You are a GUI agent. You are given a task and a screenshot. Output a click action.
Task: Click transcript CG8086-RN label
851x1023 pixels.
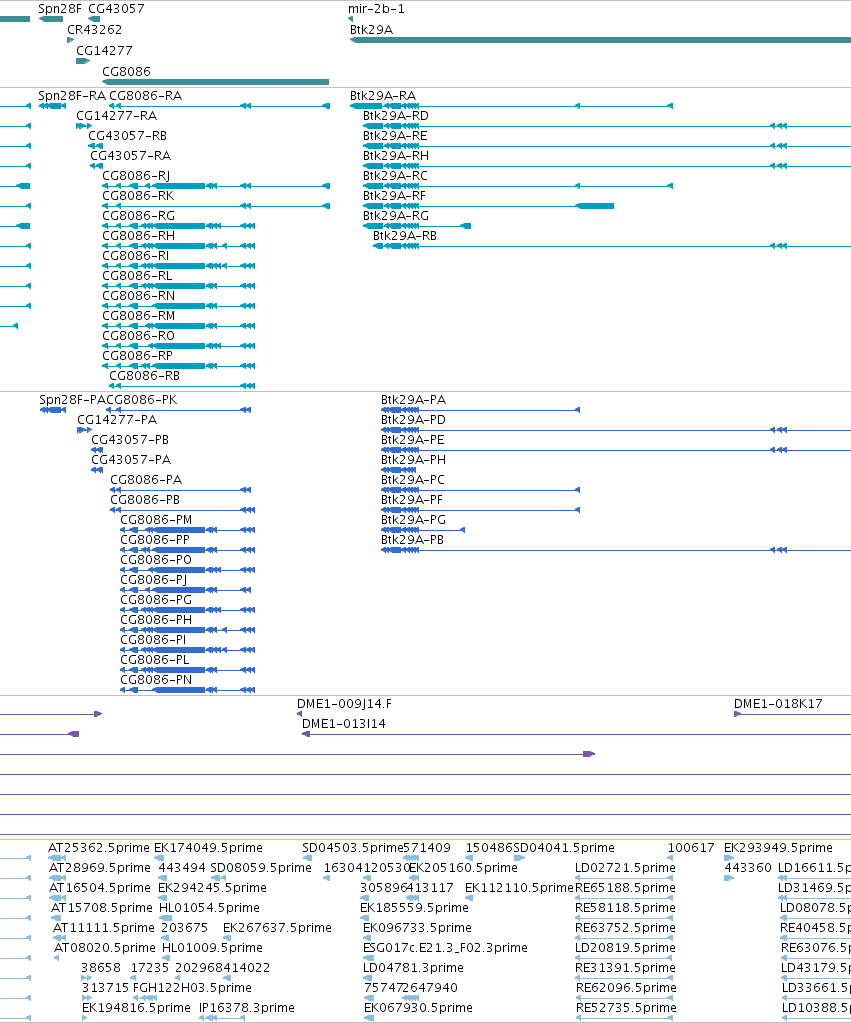(138, 296)
